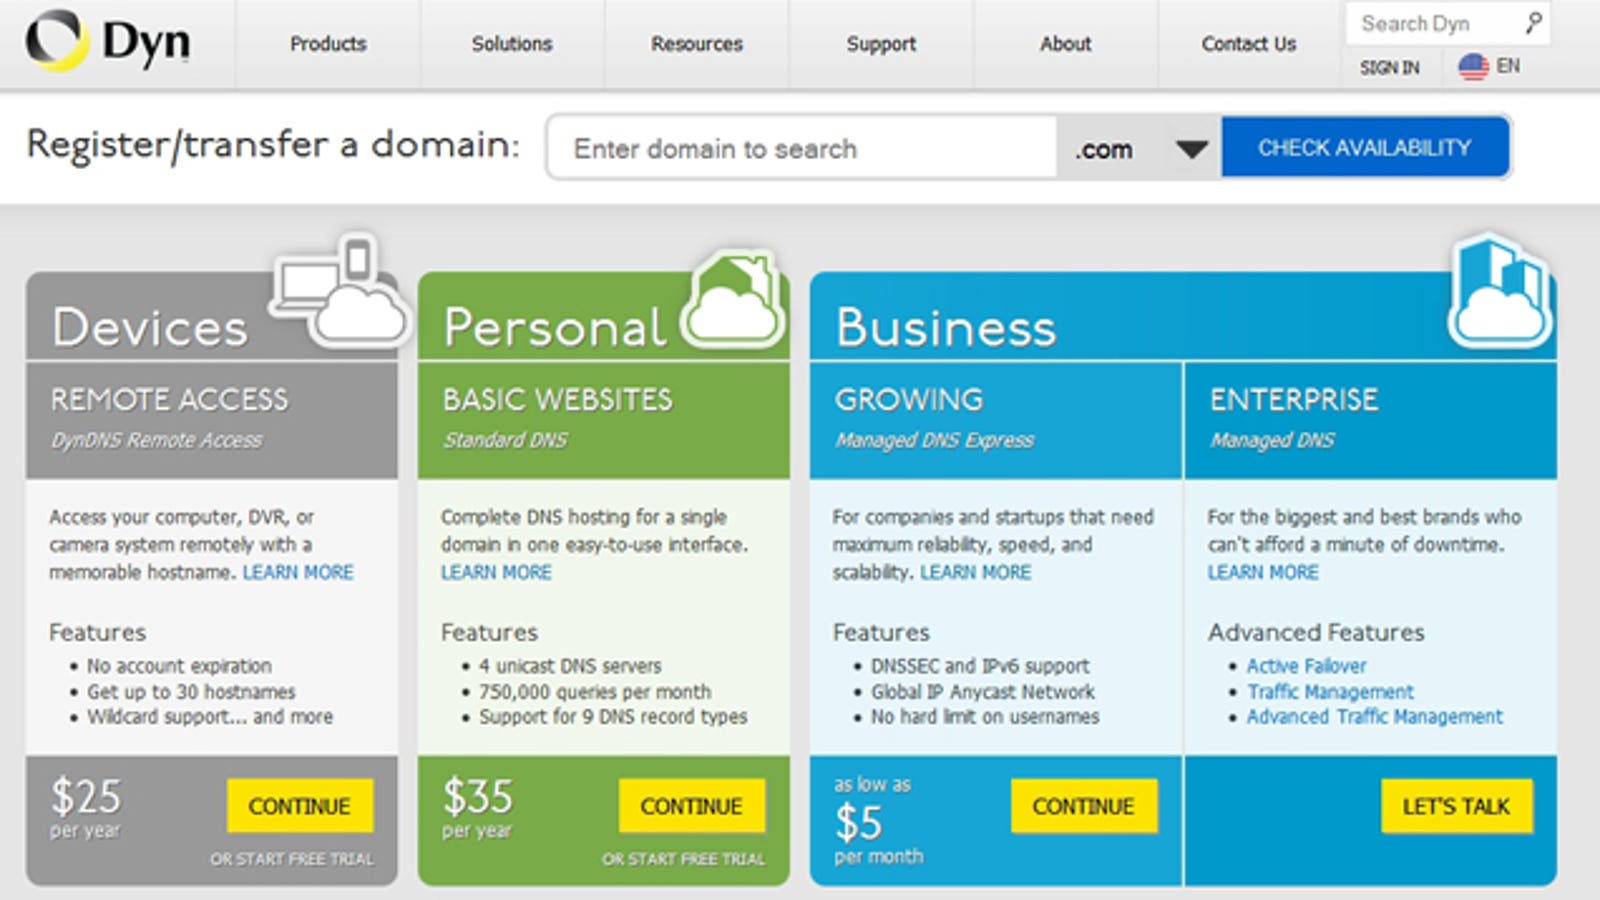The height and width of the screenshot is (900, 1600).
Task: Click '4 unicast DNS servers' text
Action: [570, 666]
